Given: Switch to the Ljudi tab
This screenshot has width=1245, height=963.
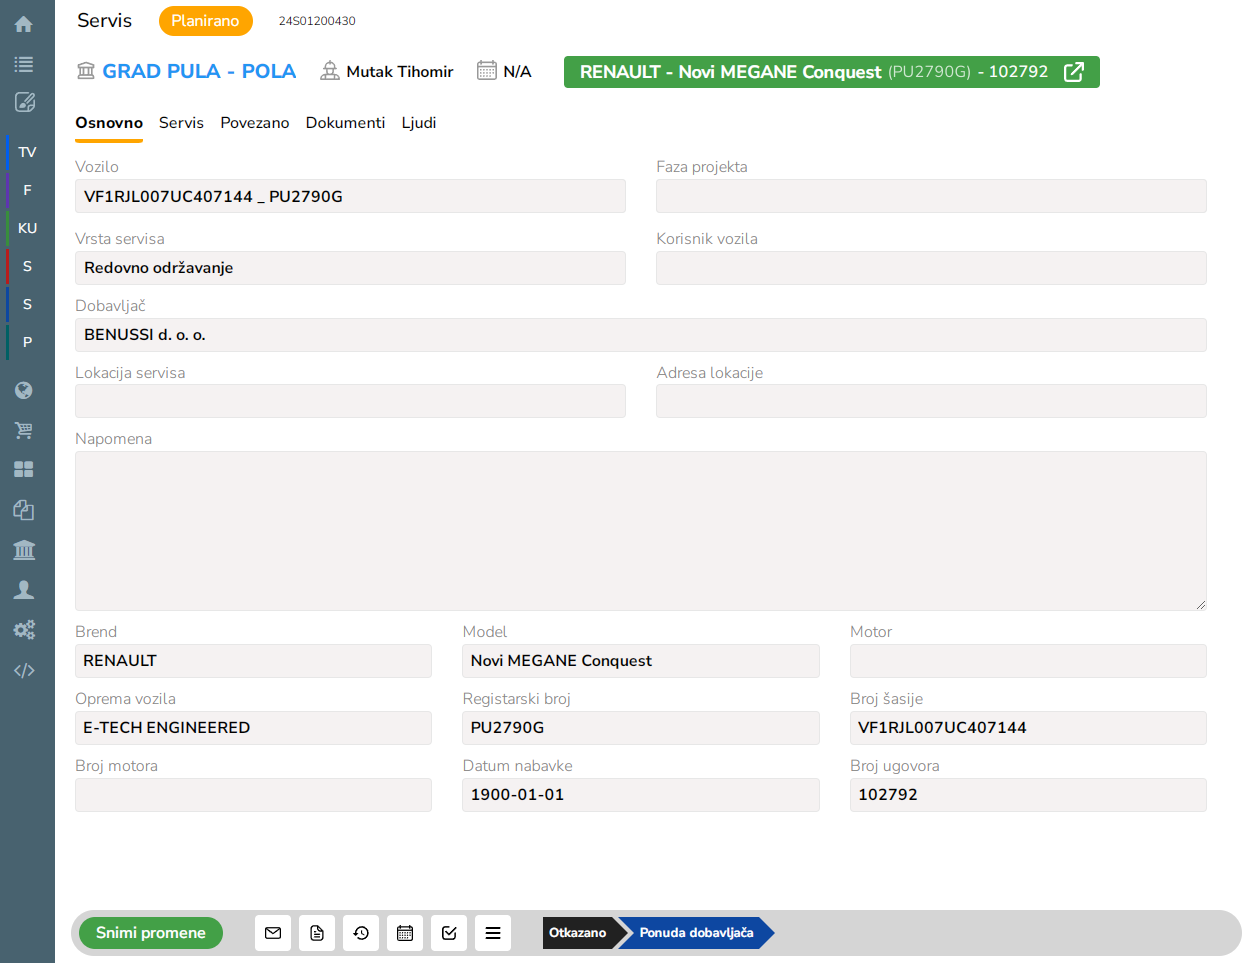Looking at the screenshot, I should 419,123.
